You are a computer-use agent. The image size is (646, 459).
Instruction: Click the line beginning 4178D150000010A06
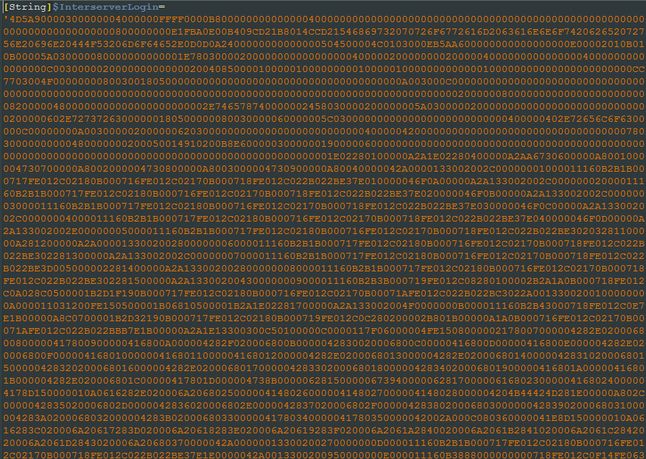coord(325,392)
